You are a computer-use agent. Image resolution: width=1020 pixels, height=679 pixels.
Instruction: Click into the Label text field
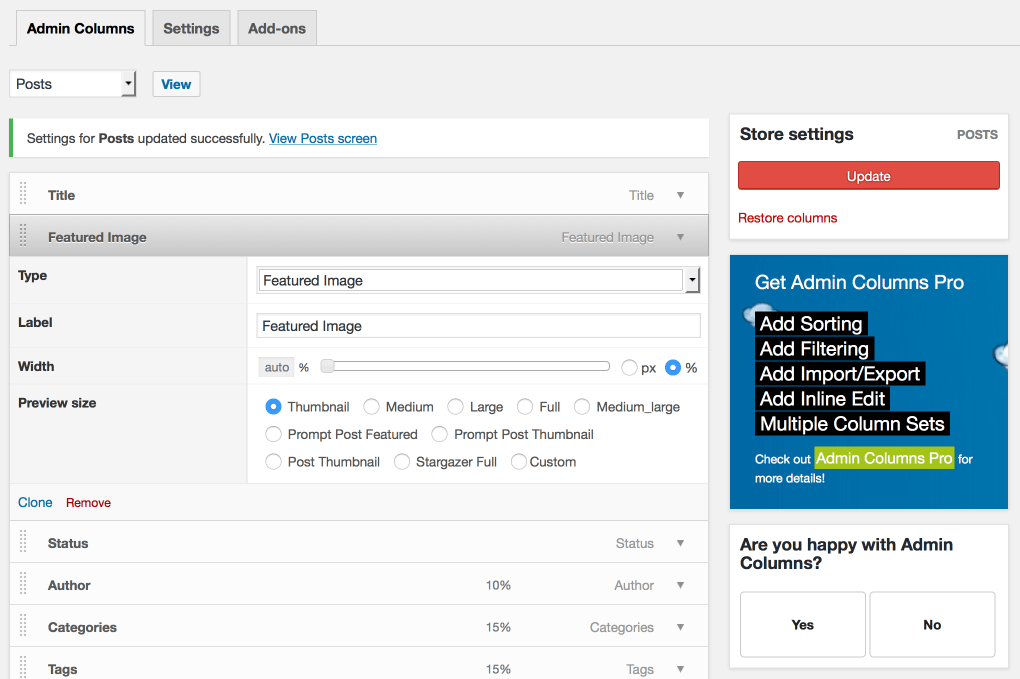(478, 326)
